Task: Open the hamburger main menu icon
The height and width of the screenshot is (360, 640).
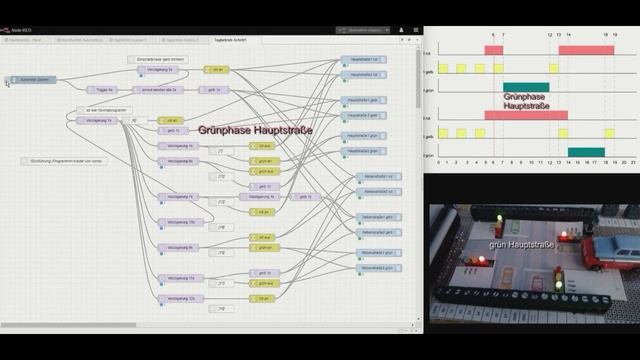Action: pos(416,30)
